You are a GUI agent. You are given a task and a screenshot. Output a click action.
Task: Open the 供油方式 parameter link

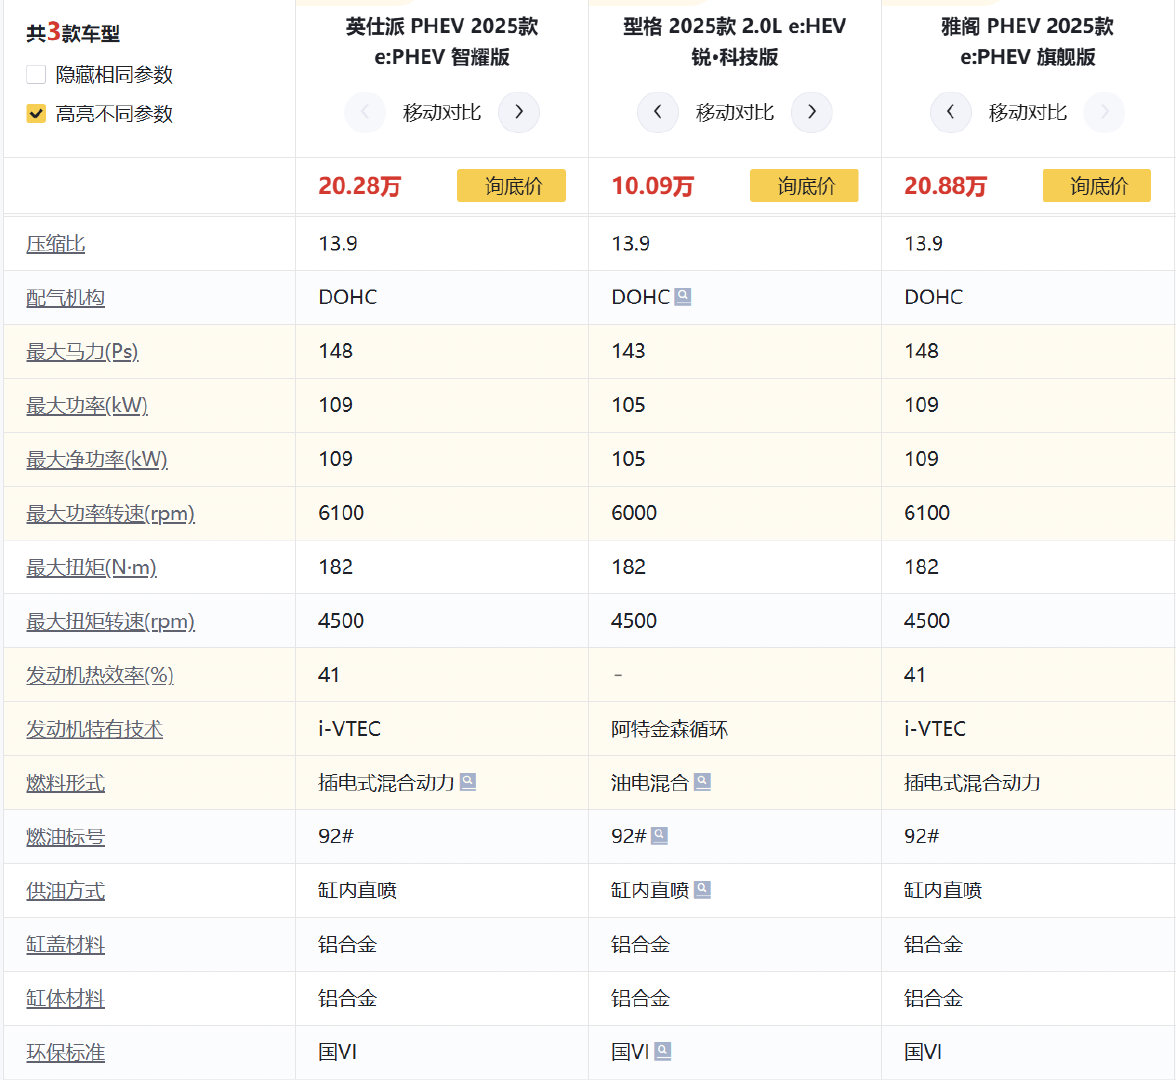click(x=65, y=891)
